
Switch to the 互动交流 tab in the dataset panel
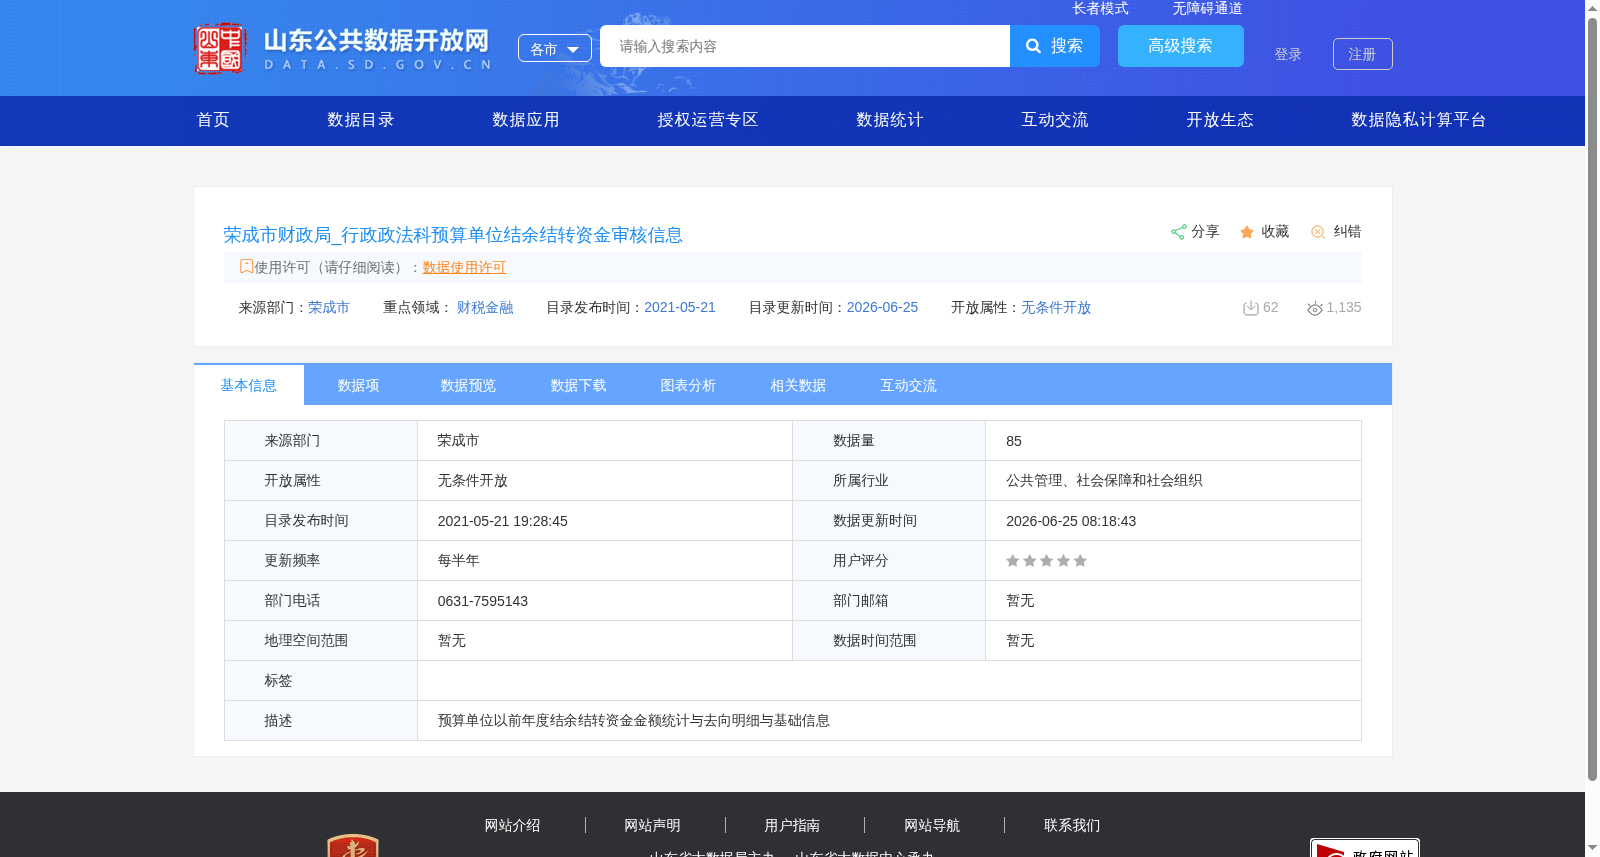(x=909, y=385)
